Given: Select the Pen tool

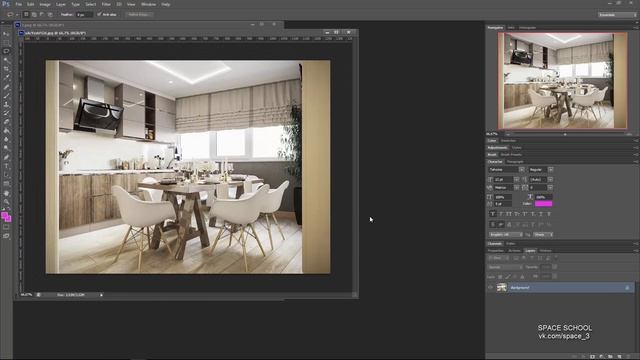Looking at the screenshot, I should [6, 158].
